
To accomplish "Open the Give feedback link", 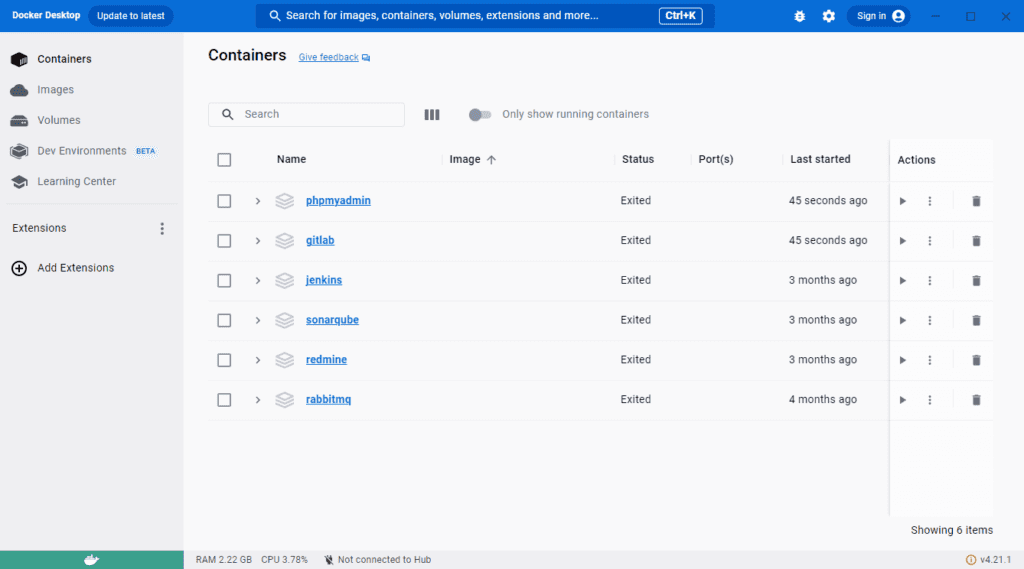I will coord(329,58).
